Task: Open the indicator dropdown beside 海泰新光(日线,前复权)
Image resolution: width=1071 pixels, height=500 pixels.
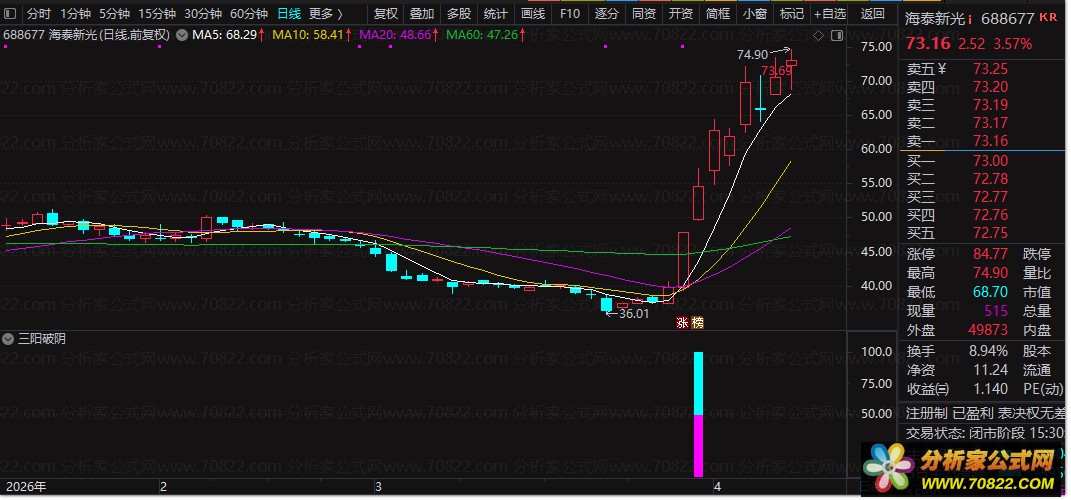Action: point(182,35)
